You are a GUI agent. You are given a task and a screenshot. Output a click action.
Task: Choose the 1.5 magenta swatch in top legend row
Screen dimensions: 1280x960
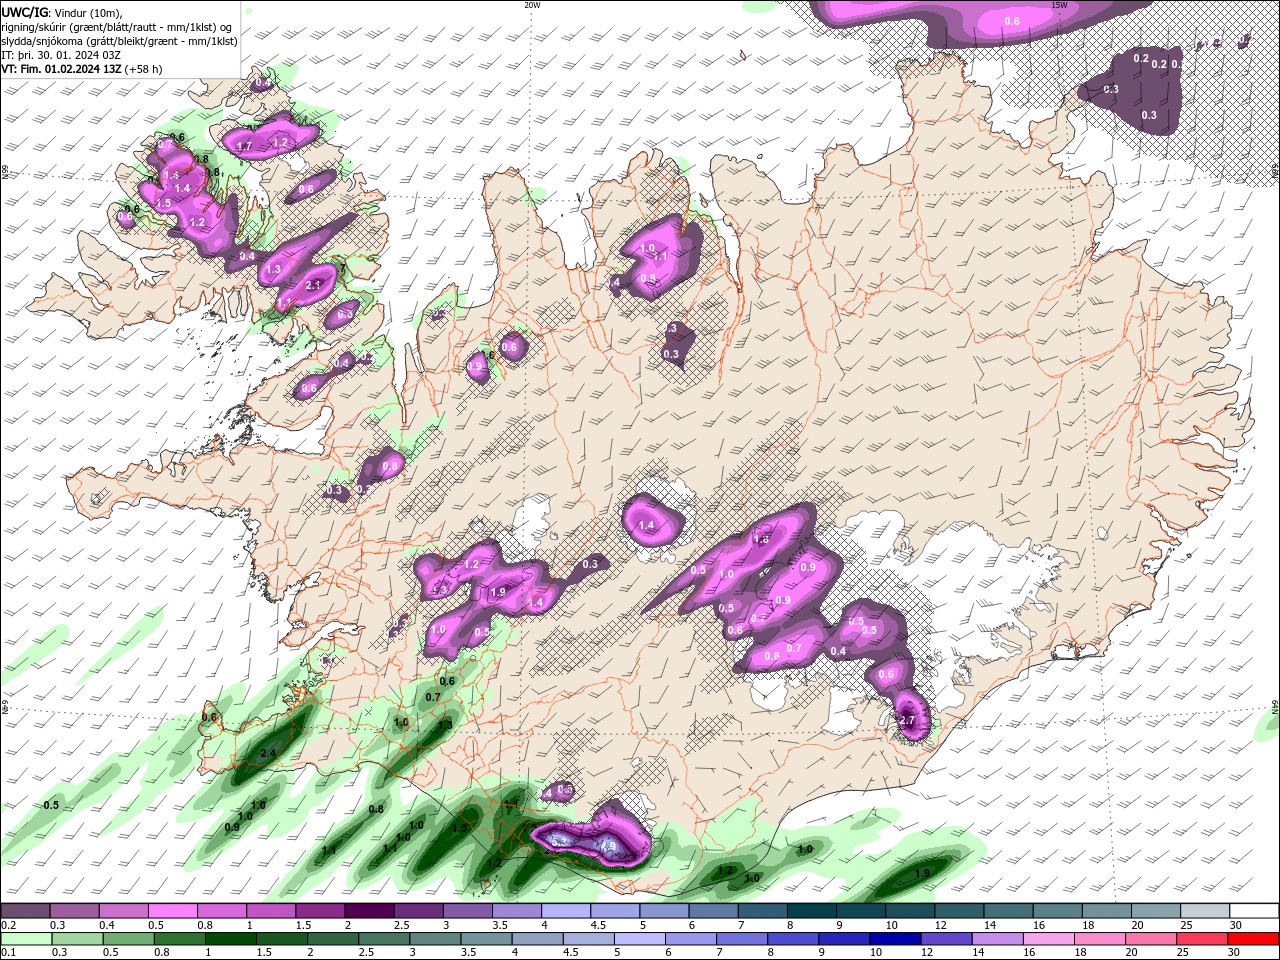[x=320, y=911]
